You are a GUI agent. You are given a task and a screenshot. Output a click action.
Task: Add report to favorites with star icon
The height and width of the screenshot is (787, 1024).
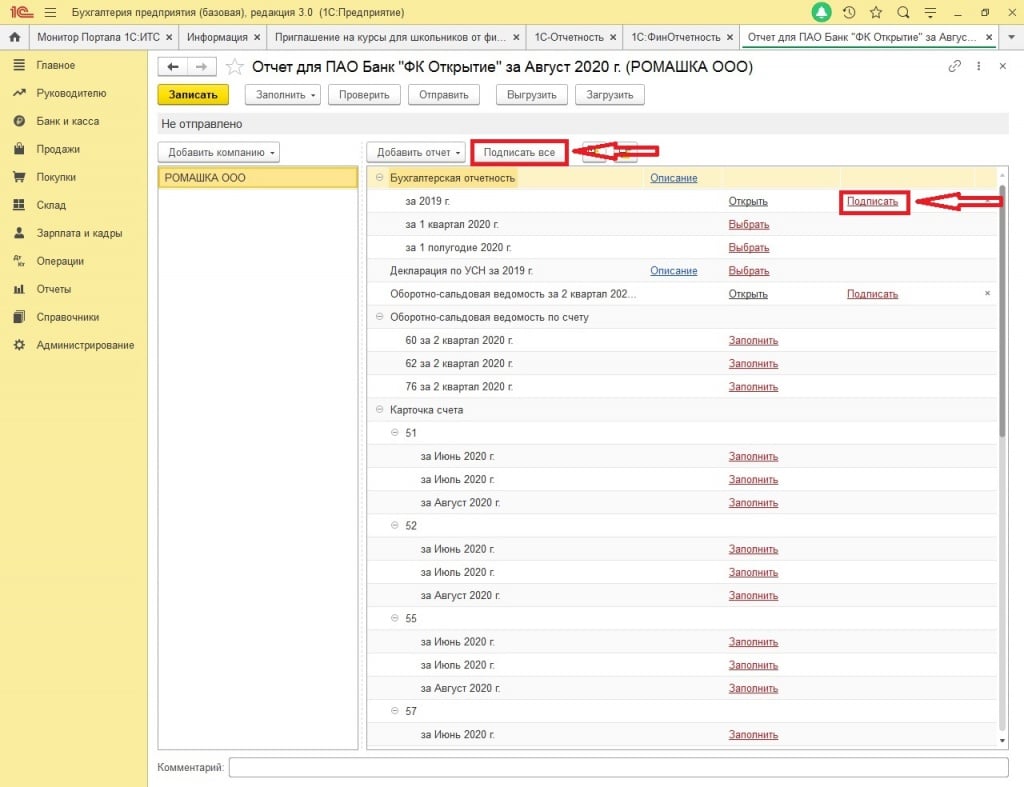(234, 67)
